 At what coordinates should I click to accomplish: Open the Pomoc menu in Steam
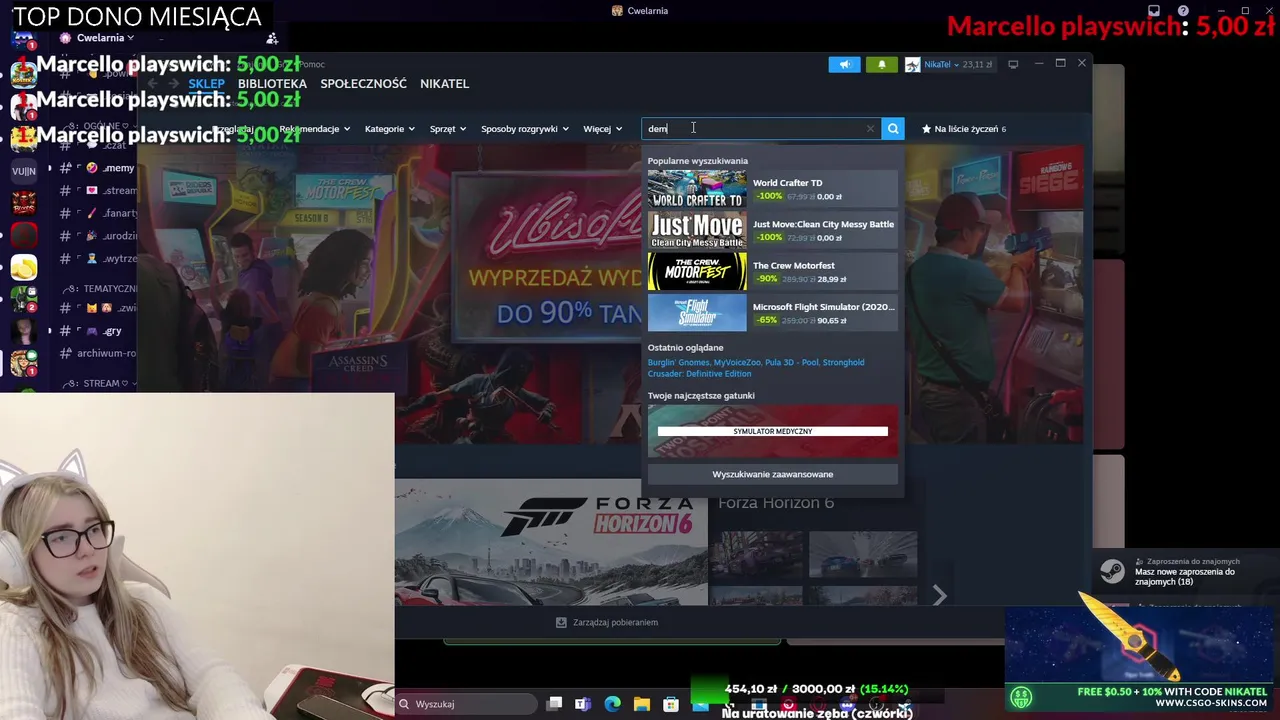point(311,64)
